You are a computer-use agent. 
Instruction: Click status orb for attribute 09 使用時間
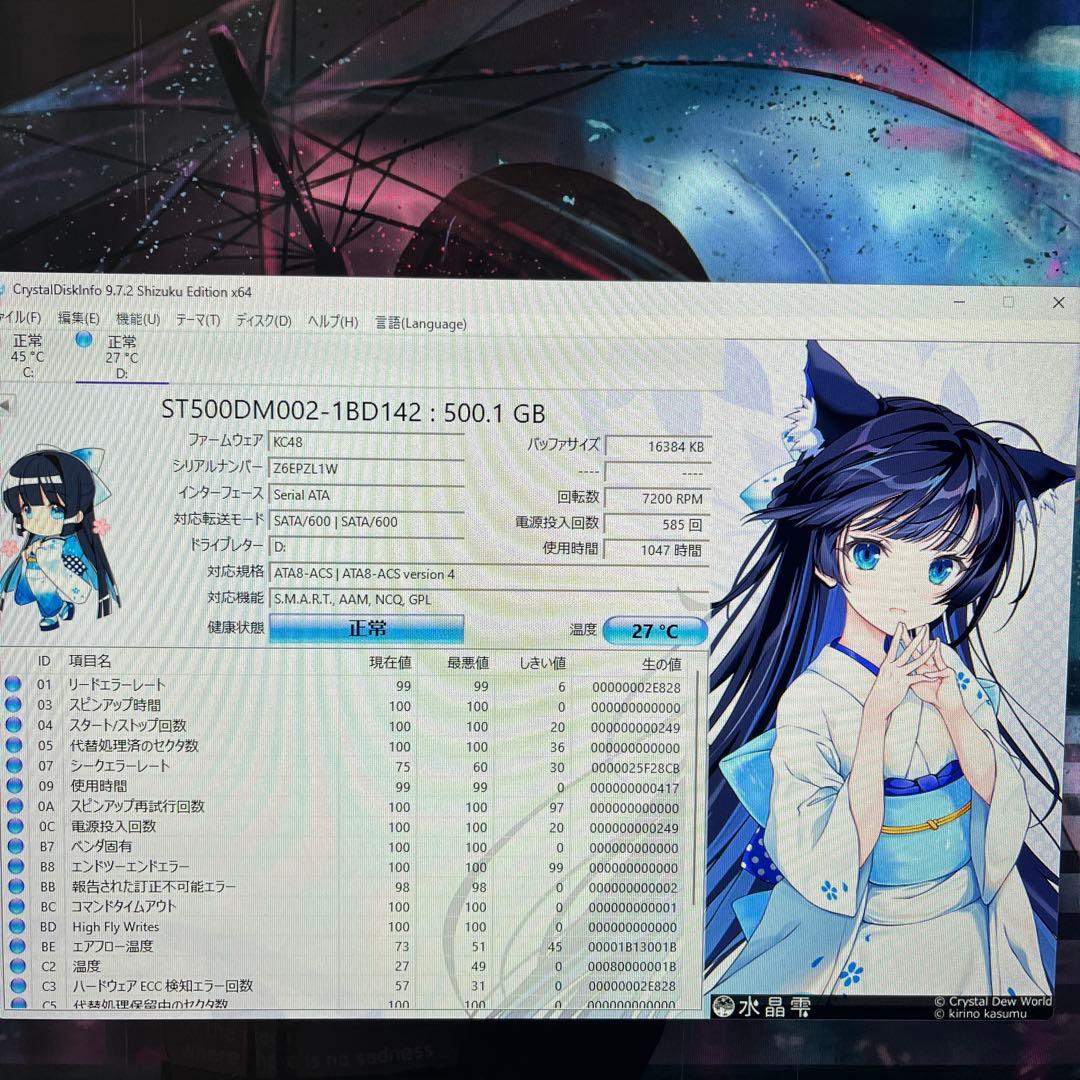click(14, 785)
